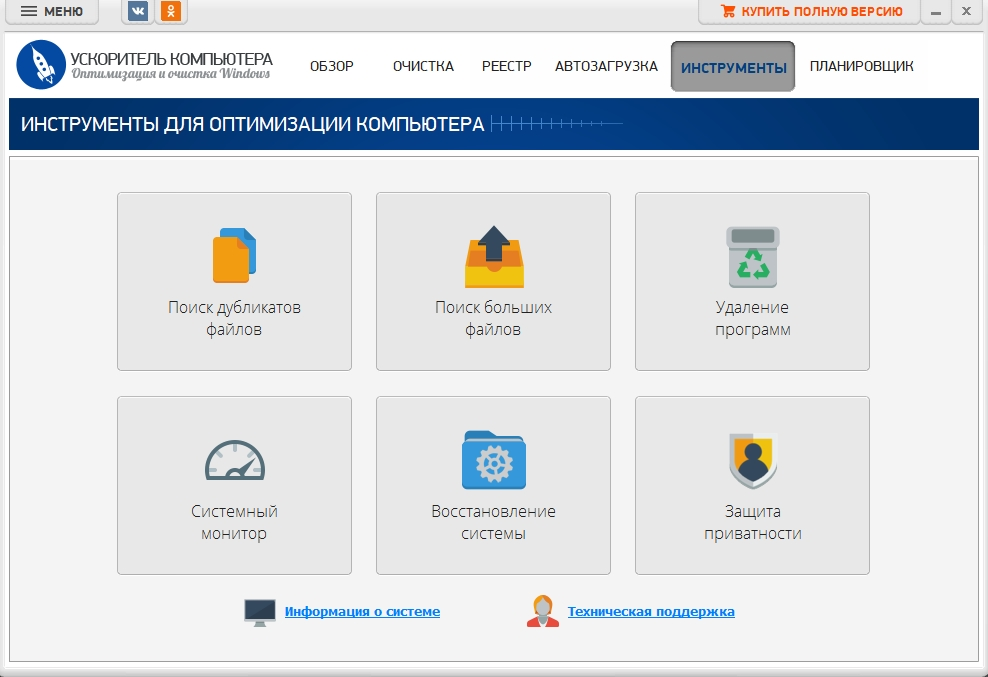Click the Защита приватности label
This screenshot has width=988, height=677.
752,522
